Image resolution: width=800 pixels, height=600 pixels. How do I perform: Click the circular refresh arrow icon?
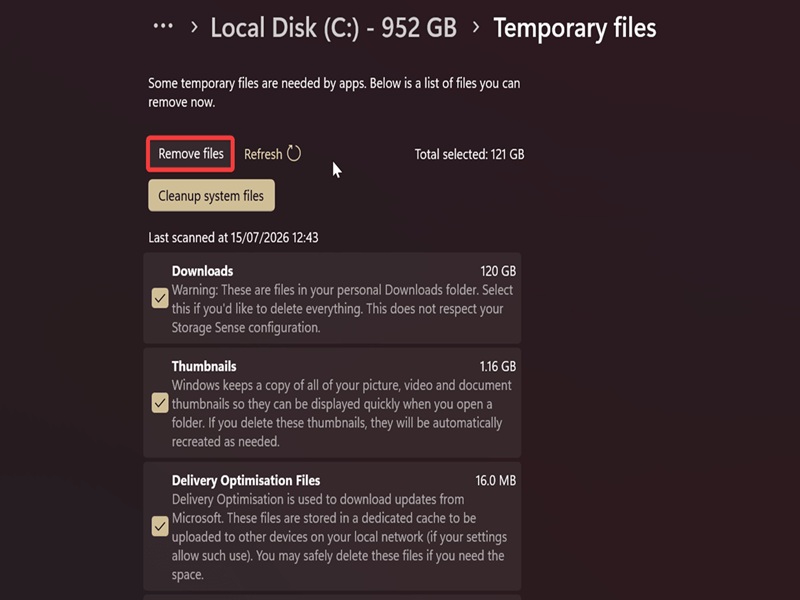[x=294, y=153]
